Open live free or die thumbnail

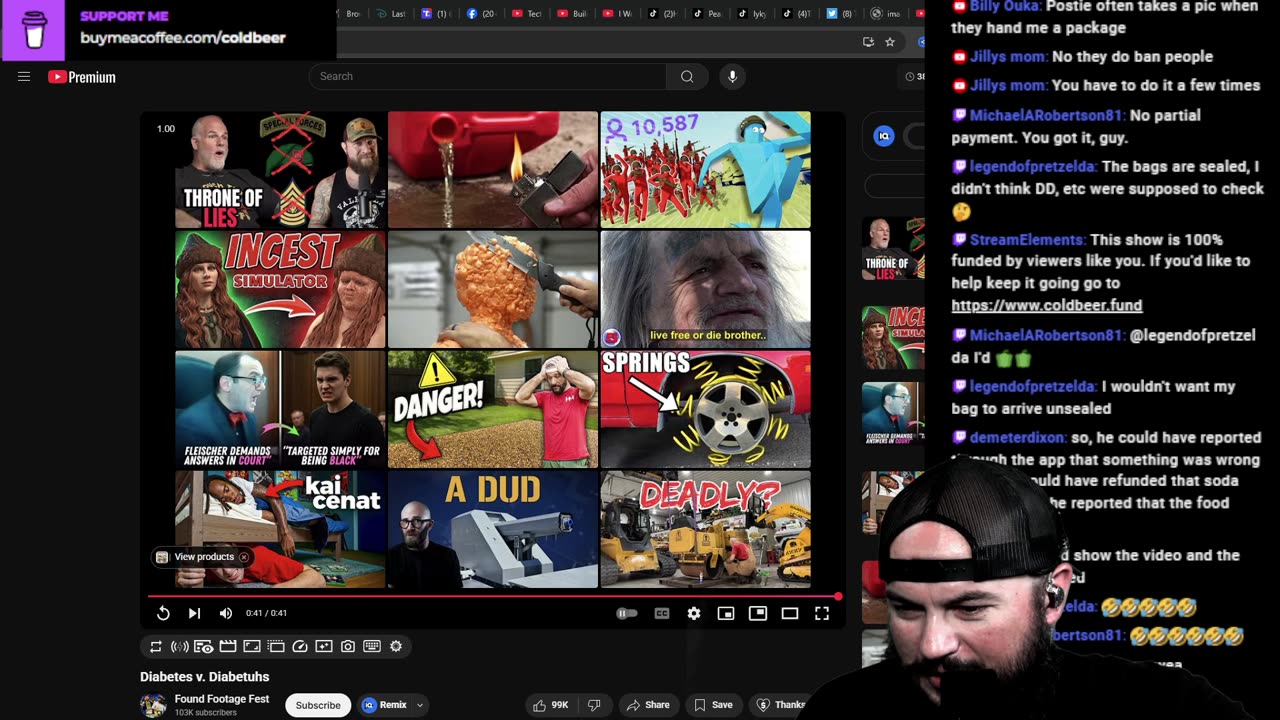click(x=706, y=290)
